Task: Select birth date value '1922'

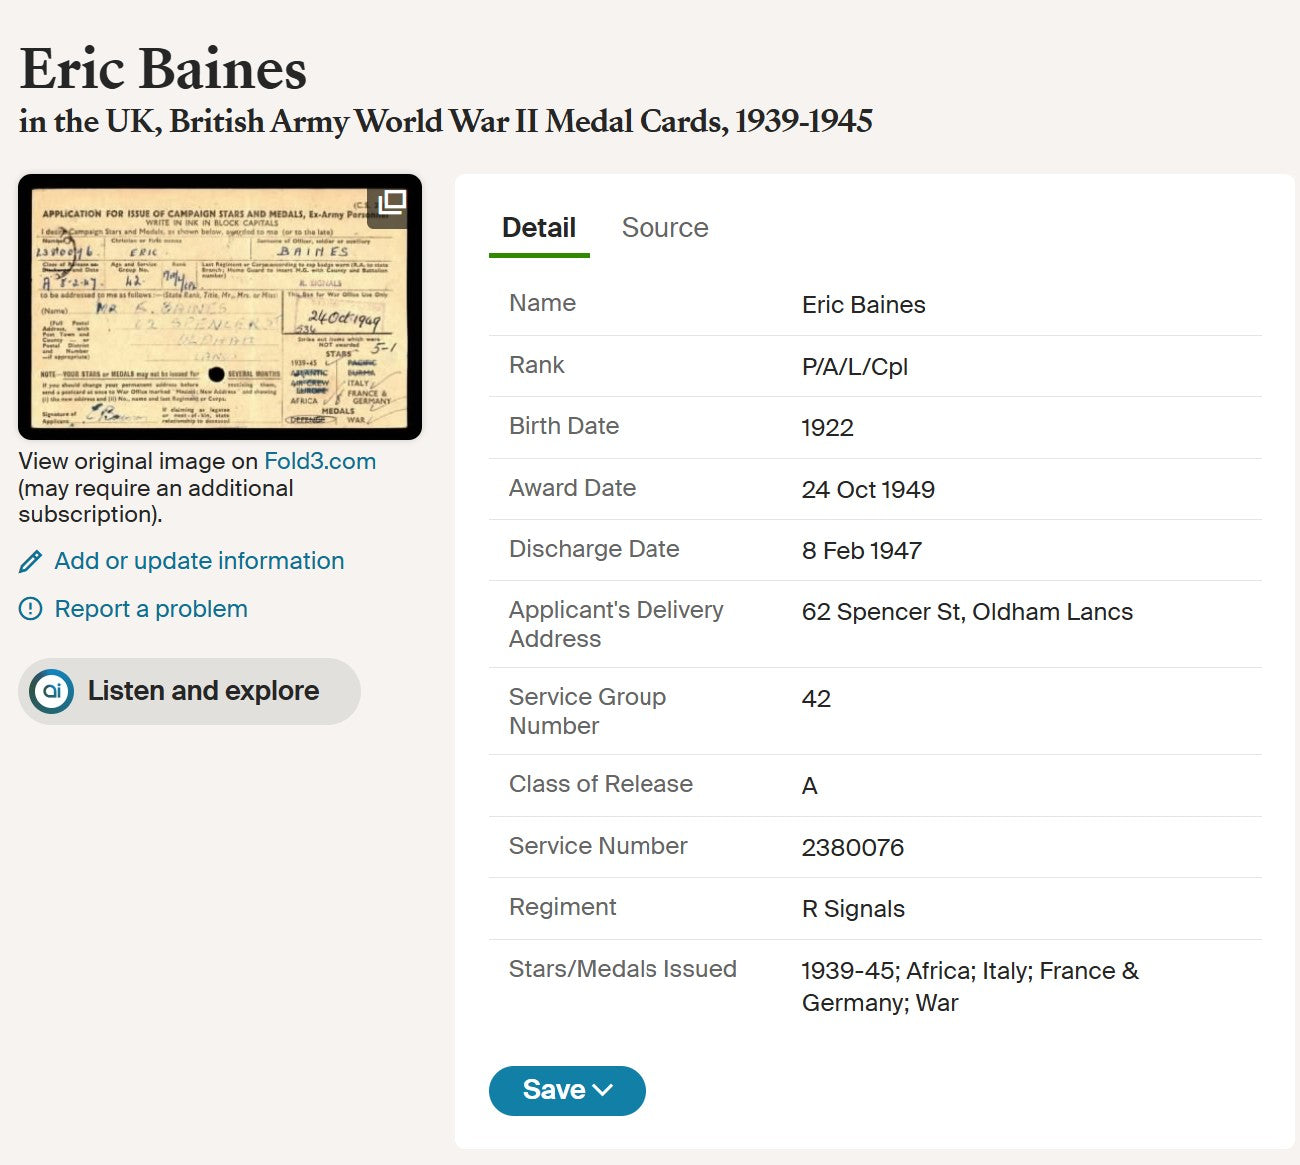Action: click(x=828, y=428)
